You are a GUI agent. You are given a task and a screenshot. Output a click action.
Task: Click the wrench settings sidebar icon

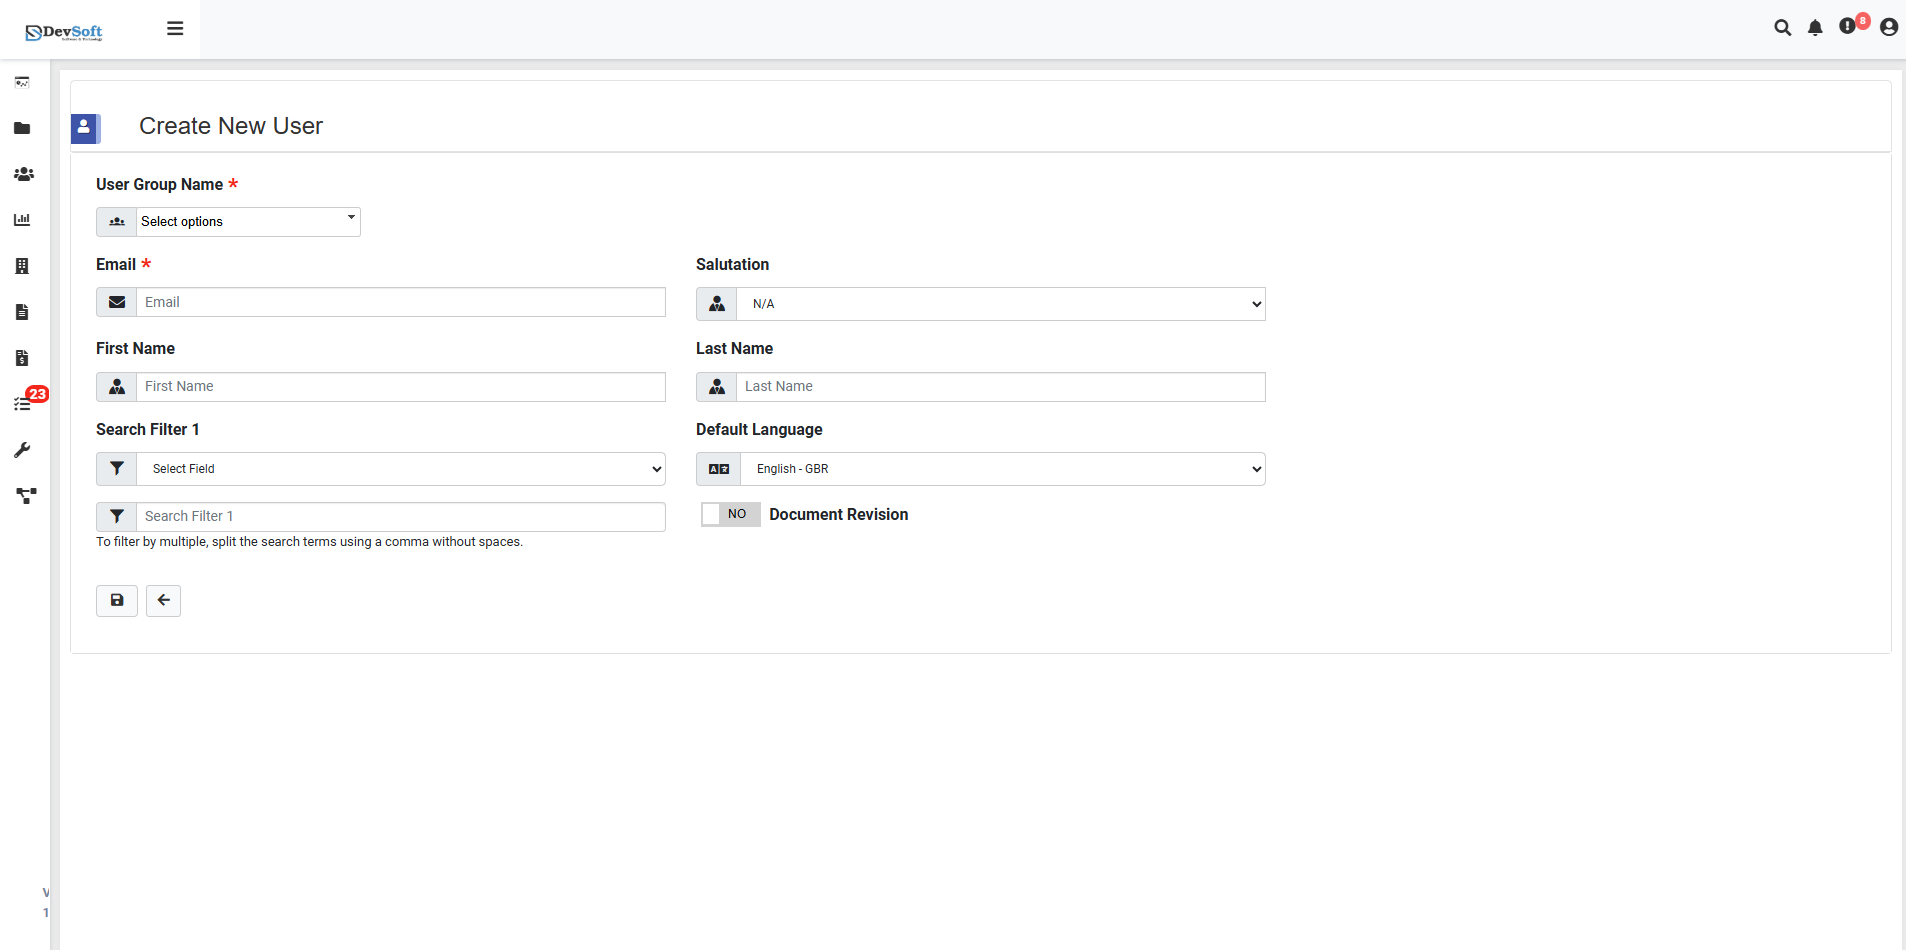[22, 450]
